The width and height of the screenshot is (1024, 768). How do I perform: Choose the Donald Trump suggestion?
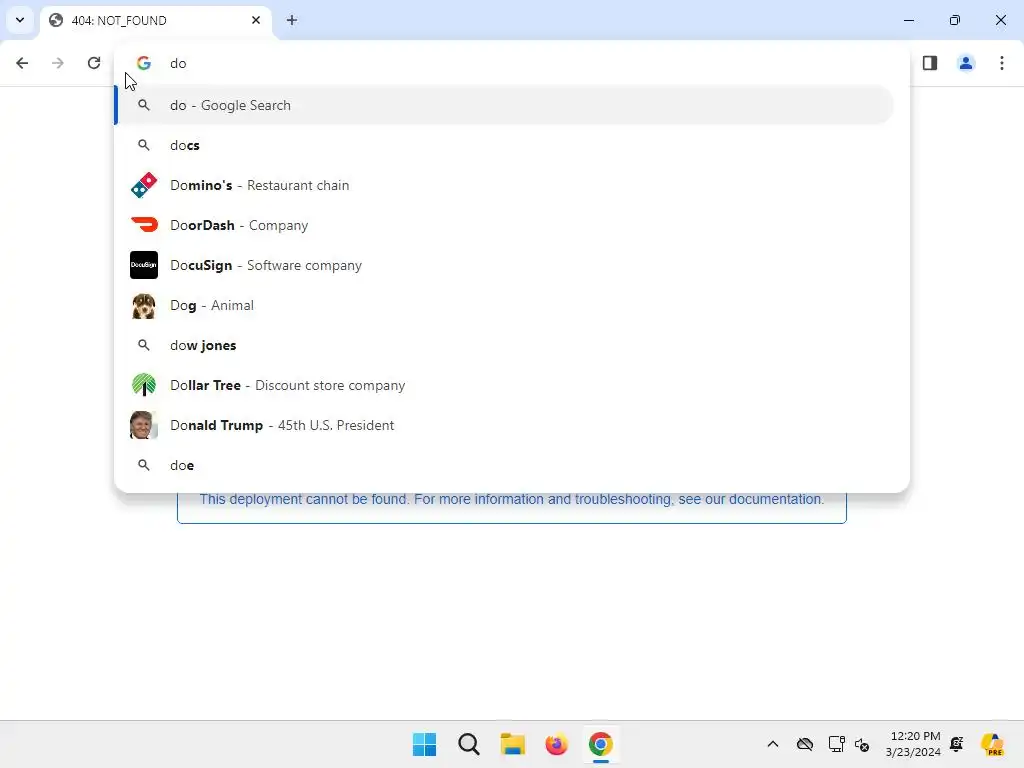point(504,425)
